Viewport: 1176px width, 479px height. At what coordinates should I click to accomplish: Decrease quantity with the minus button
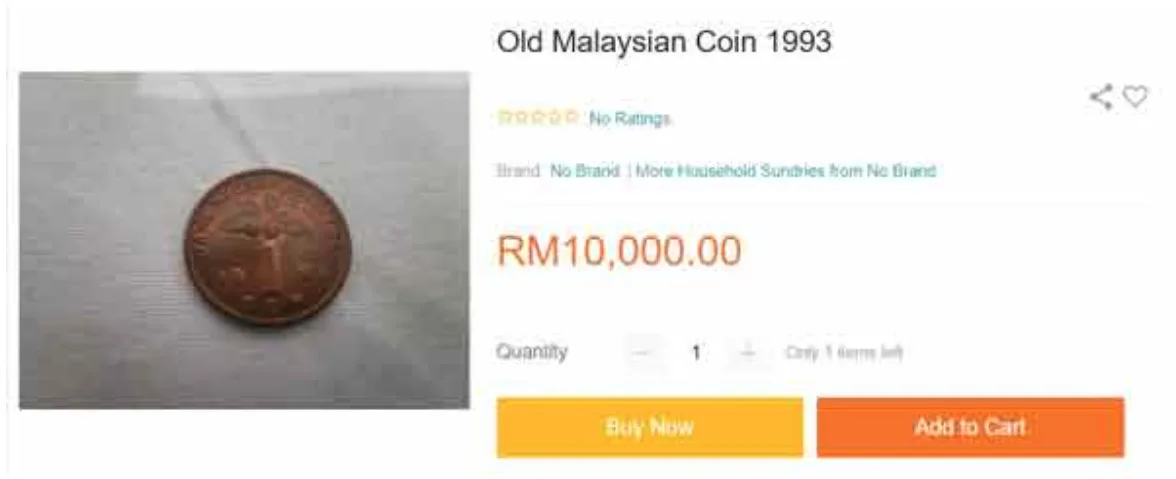coord(643,352)
